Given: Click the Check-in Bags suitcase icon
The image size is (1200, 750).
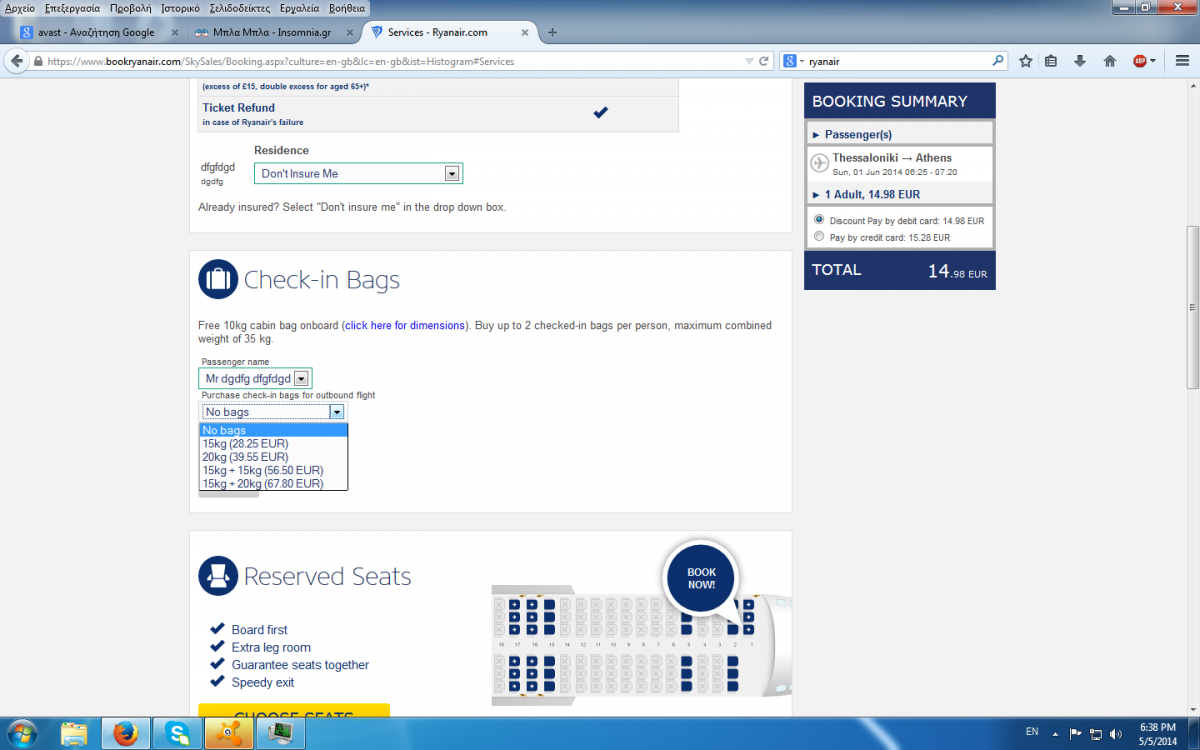Looking at the screenshot, I should [218, 280].
